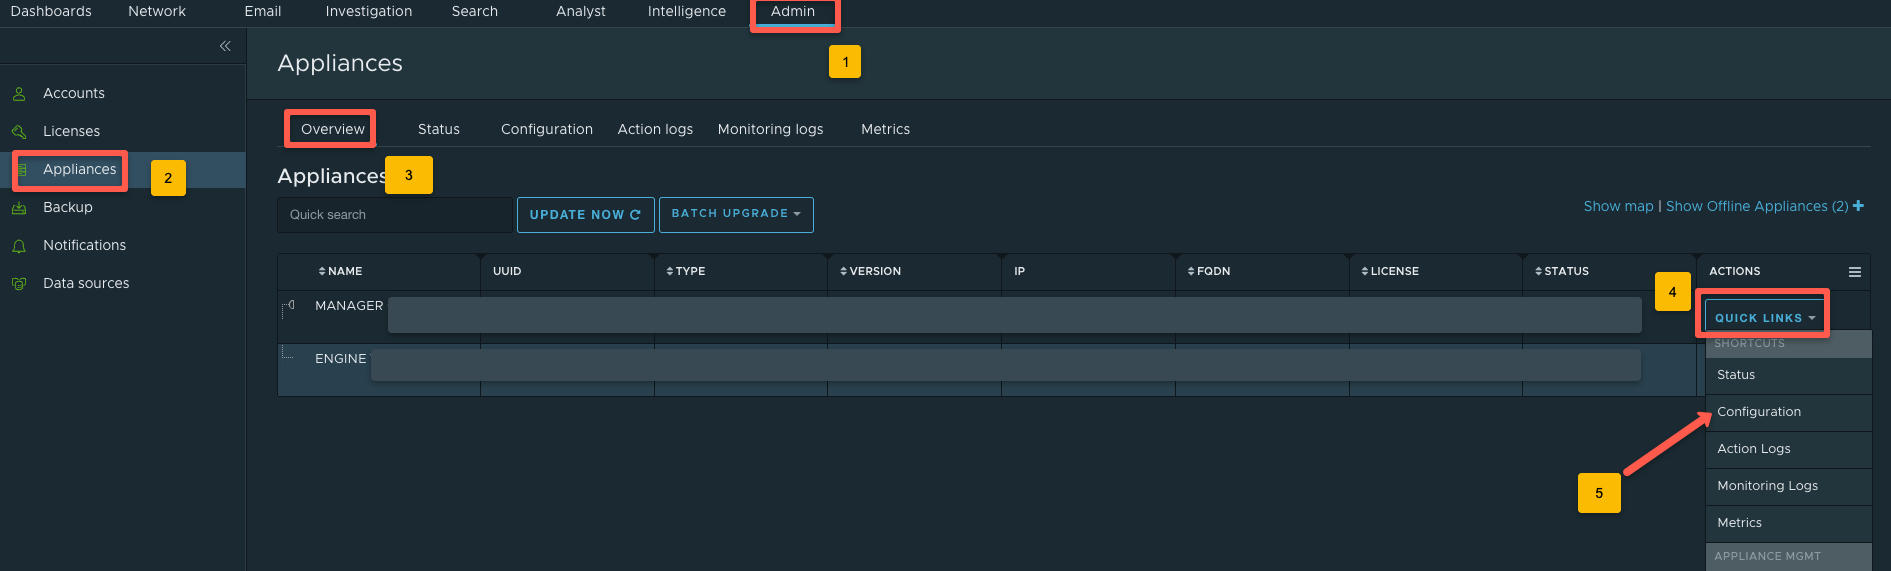Image resolution: width=1891 pixels, height=571 pixels.
Task: Open the Email menu
Action: point(263,11)
